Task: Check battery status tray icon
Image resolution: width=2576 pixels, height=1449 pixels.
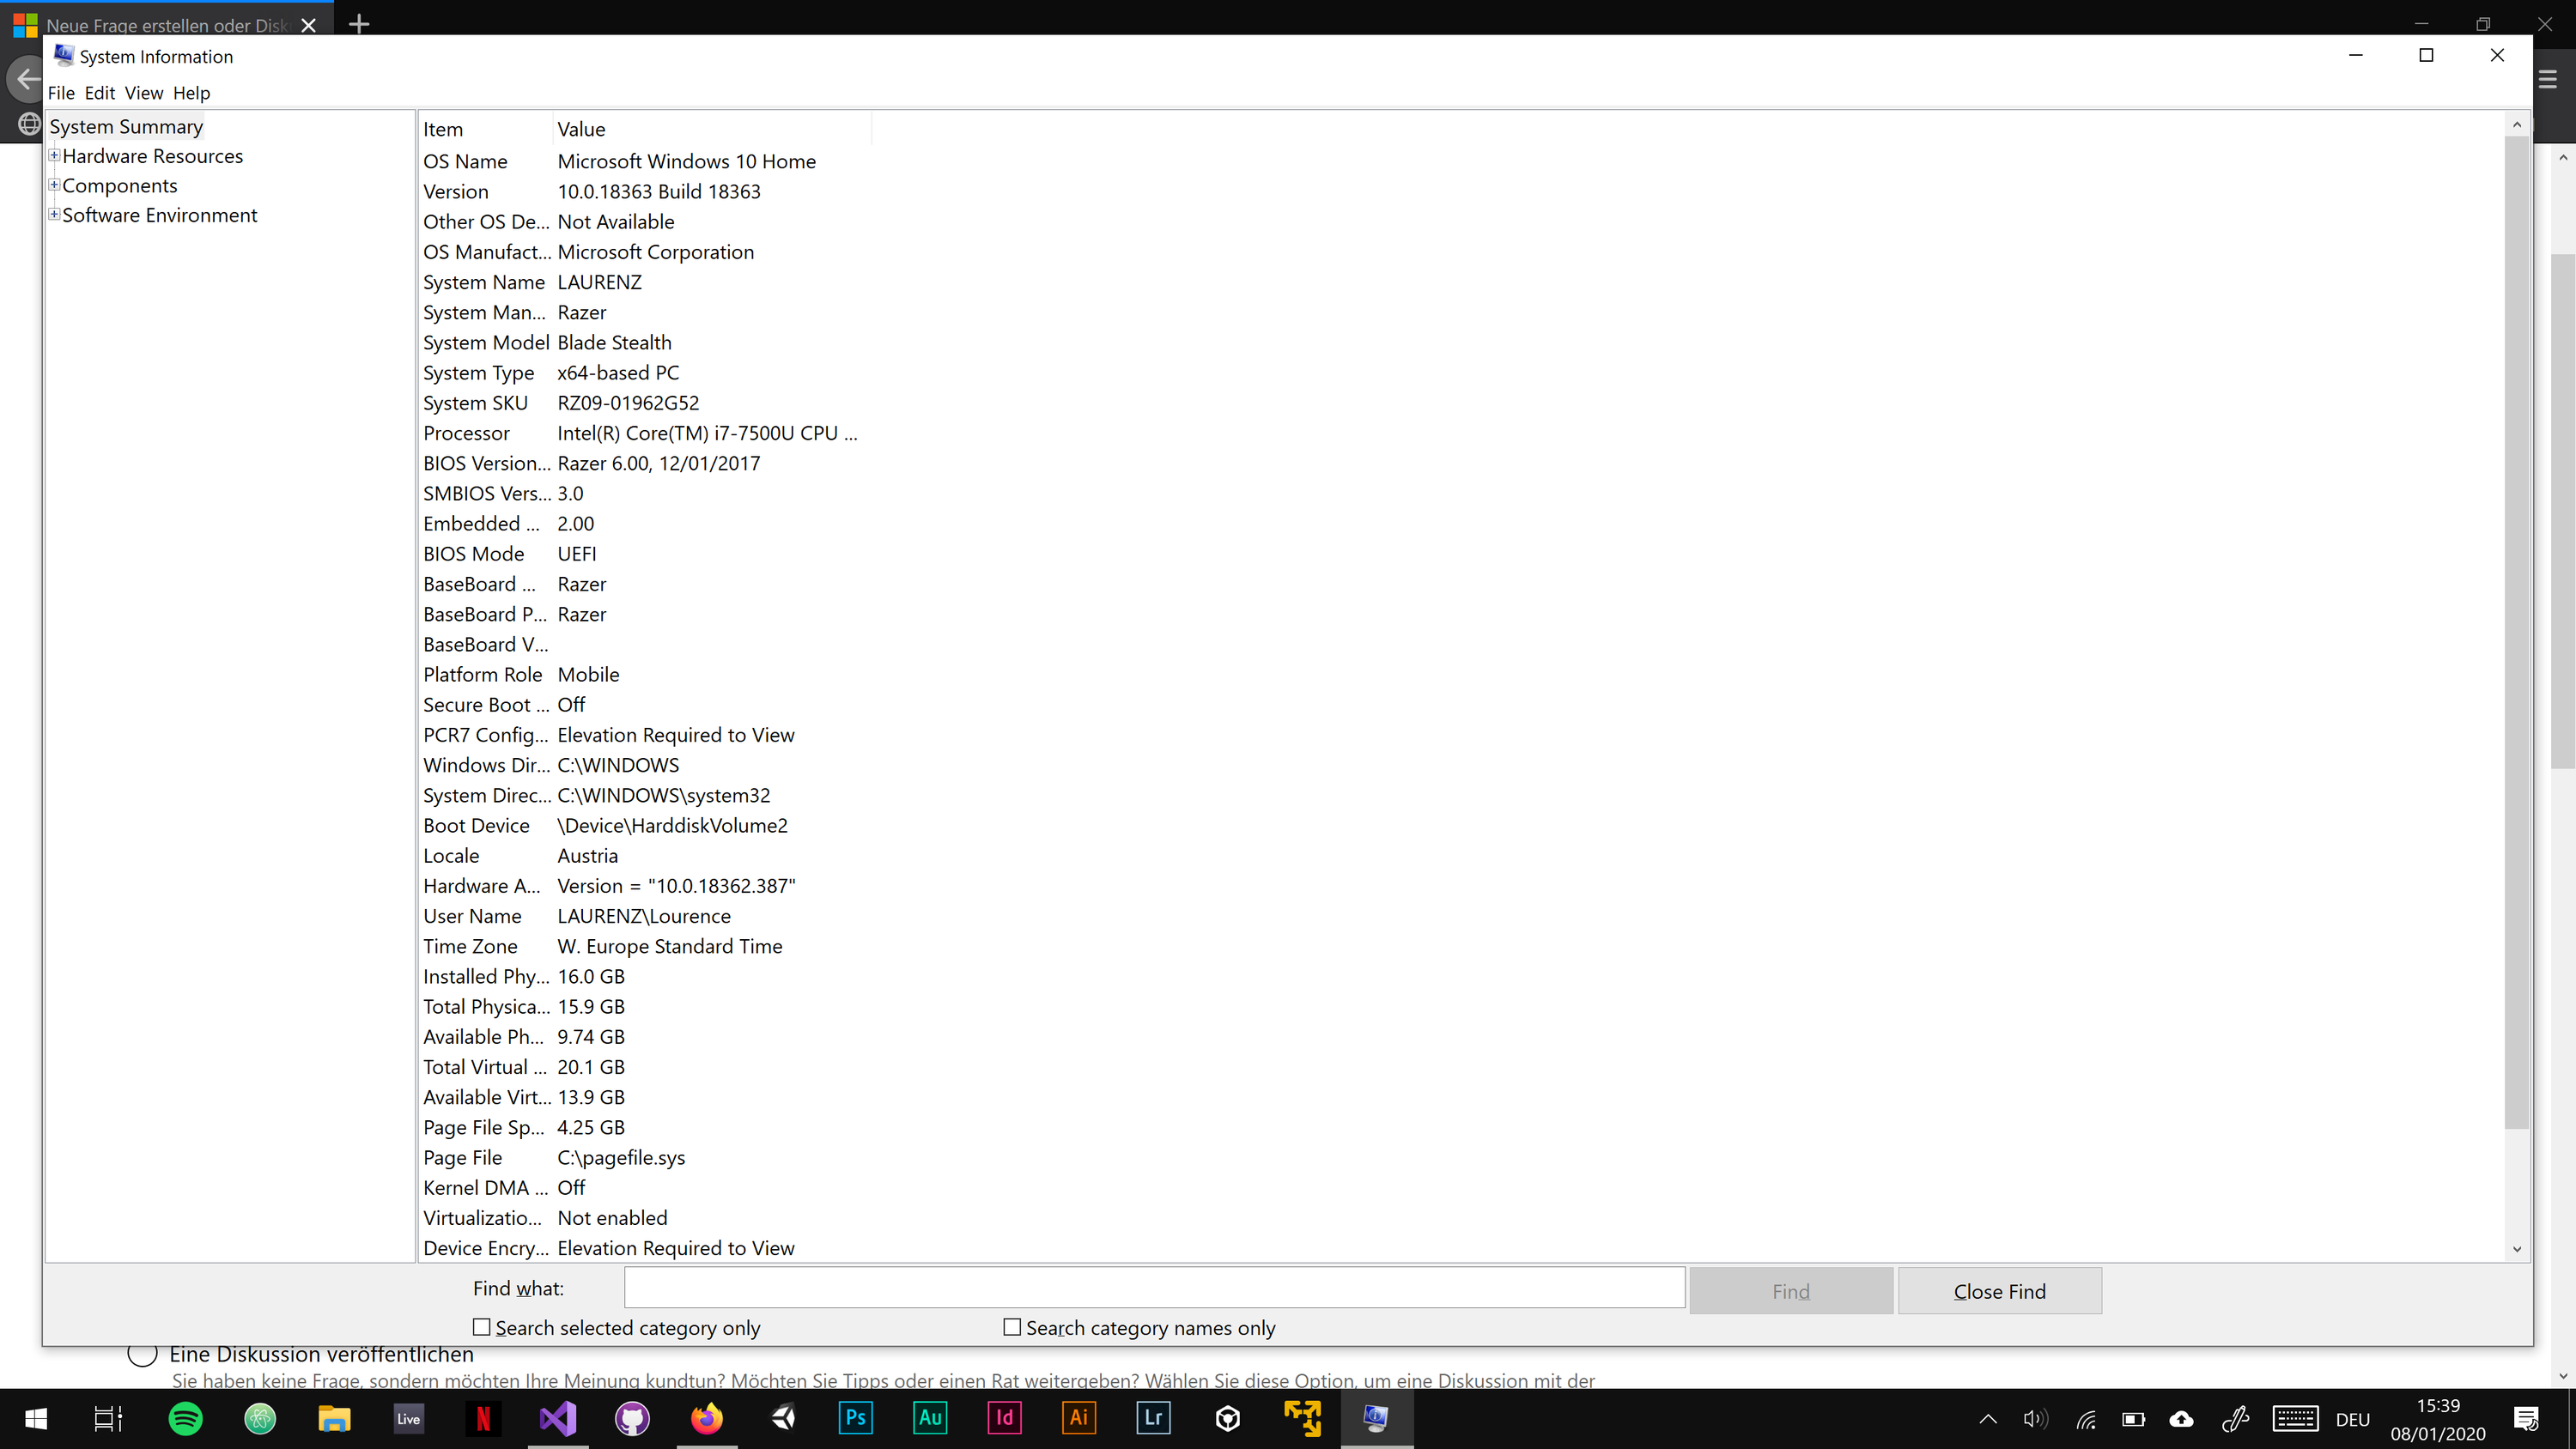Action: (x=2133, y=1419)
